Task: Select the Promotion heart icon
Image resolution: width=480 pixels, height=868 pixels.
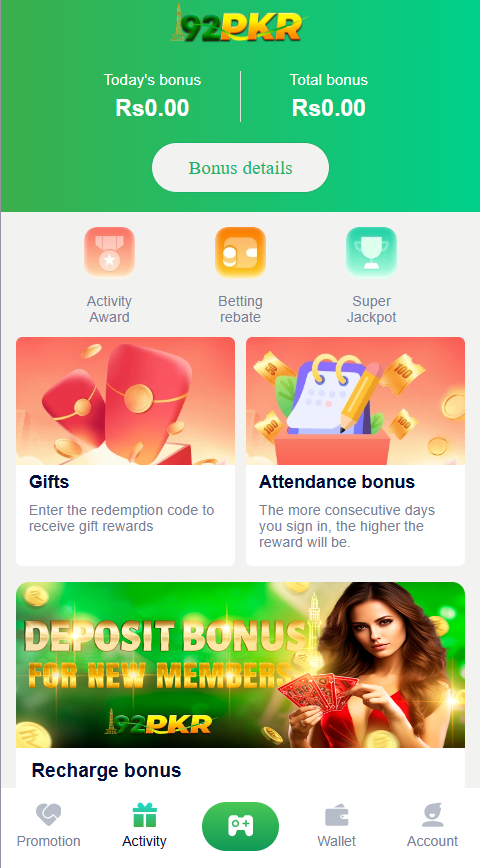Action: 49,815
